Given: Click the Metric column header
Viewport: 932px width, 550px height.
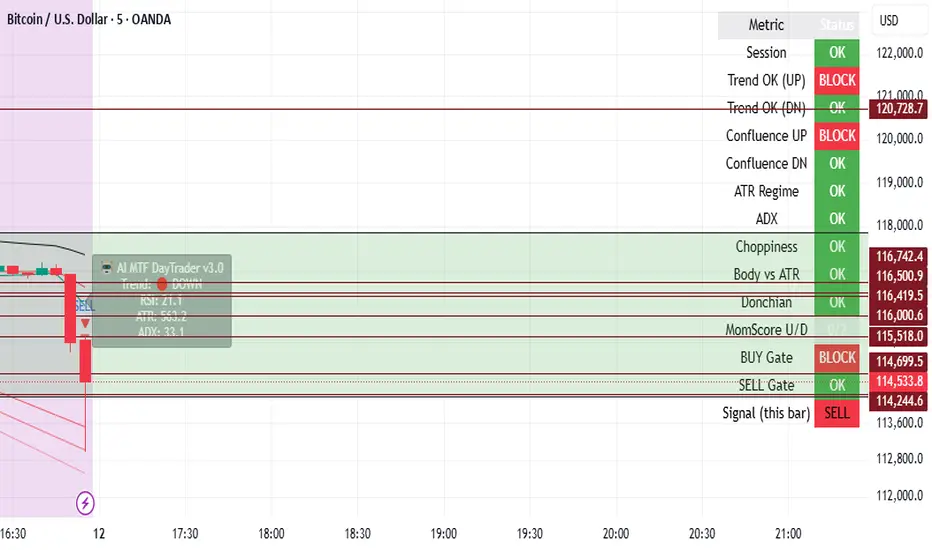Looking at the screenshot, I should point(766,25).
